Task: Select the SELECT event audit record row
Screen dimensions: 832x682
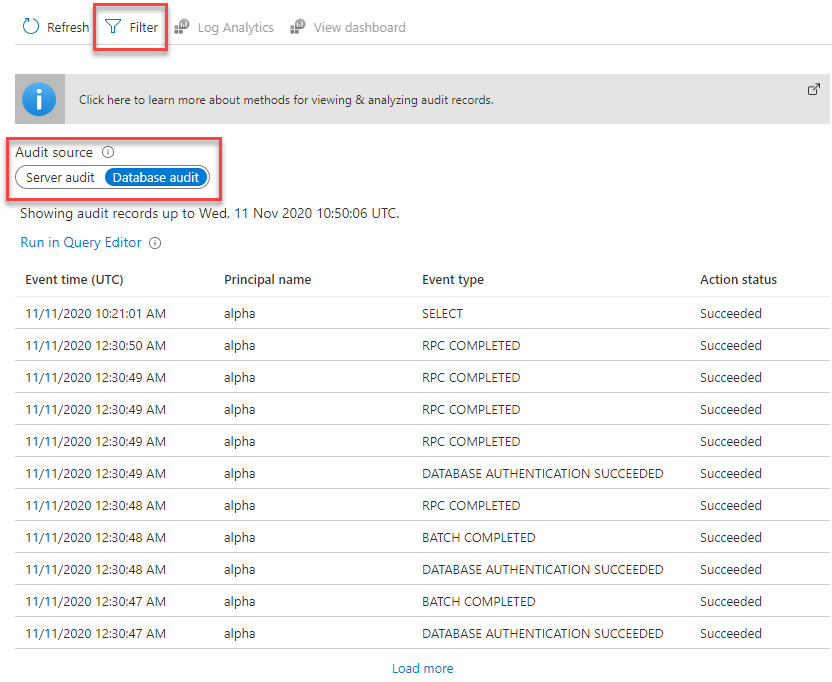Action: tap(442, 314)
